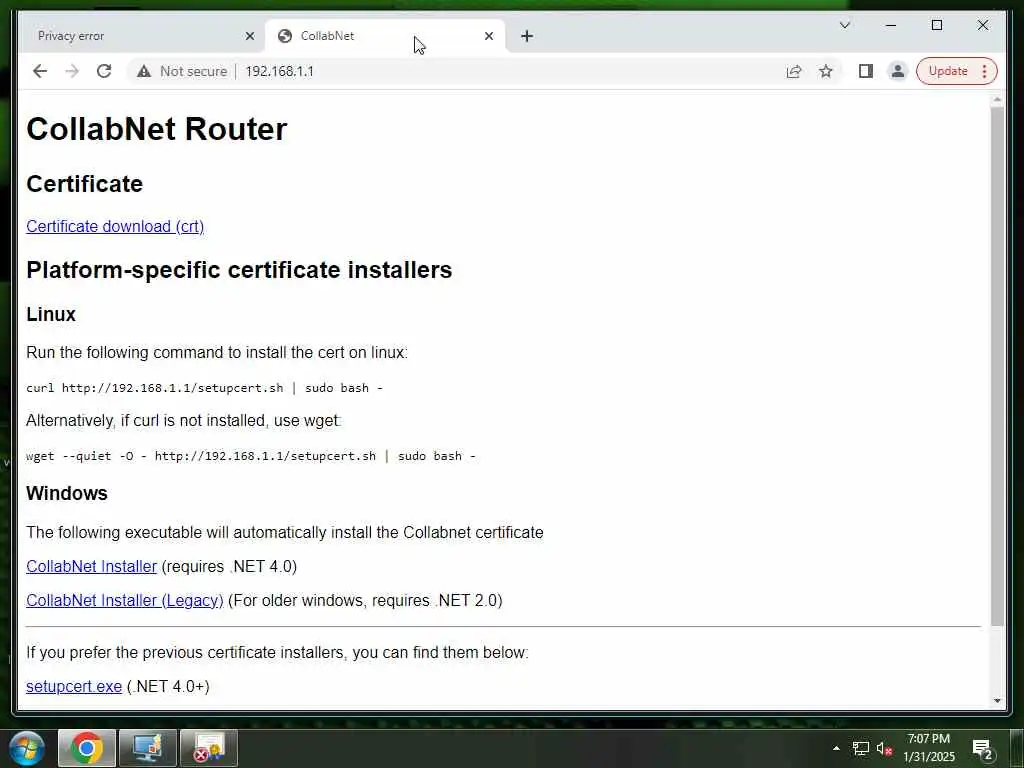Click the page vertical scrollbar thumb
The height and width of the screenshot is (768, 1024).
997,366
